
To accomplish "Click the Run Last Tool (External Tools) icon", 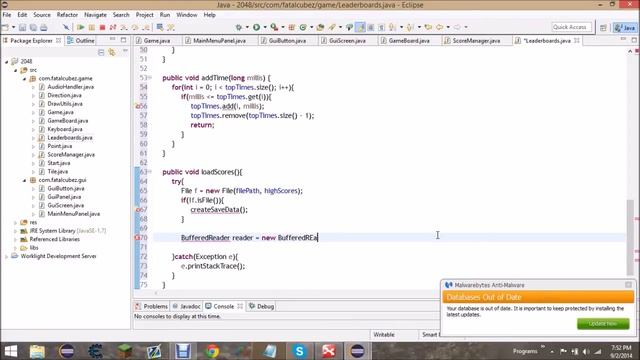I will (274, 27).
